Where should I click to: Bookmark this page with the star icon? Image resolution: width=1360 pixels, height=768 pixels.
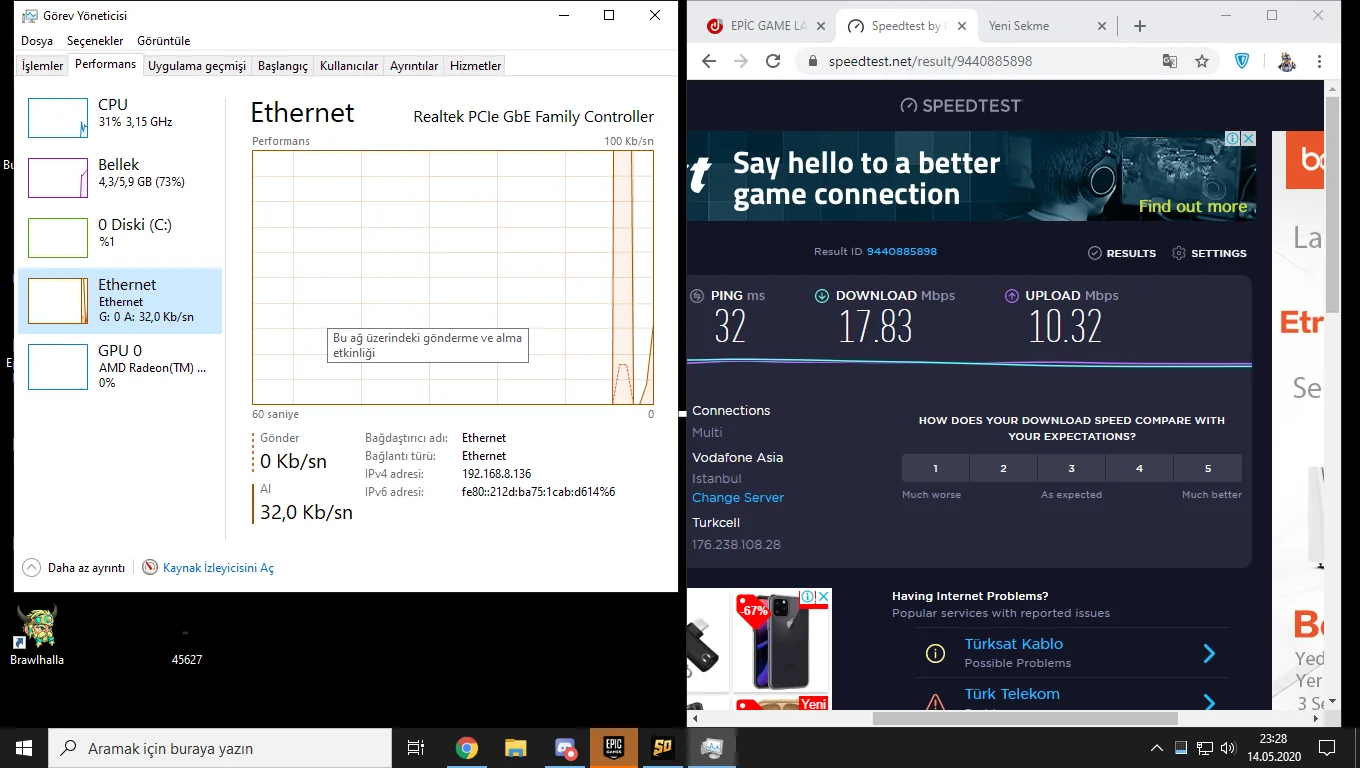coord(1202,61)
